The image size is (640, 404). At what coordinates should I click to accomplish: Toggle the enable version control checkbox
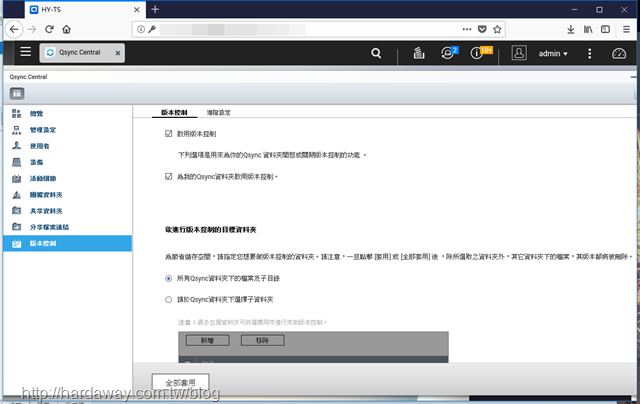[x=168, y=133]
